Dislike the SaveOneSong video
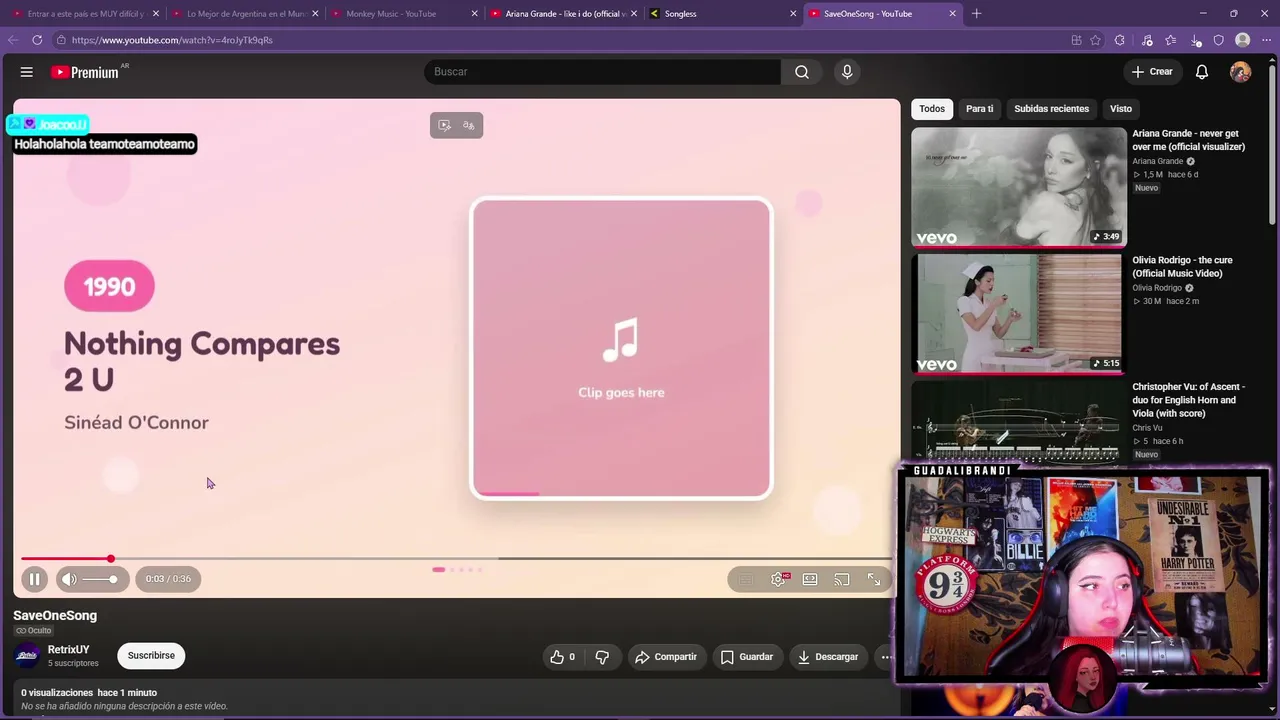1280x720 pixels. tap(602, 657)
